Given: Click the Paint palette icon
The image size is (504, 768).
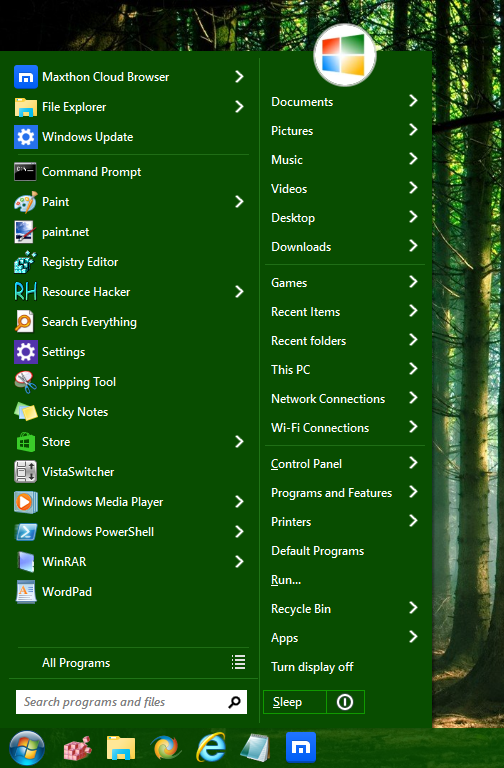Looking at the screenshot, I should tap(25, 202).
